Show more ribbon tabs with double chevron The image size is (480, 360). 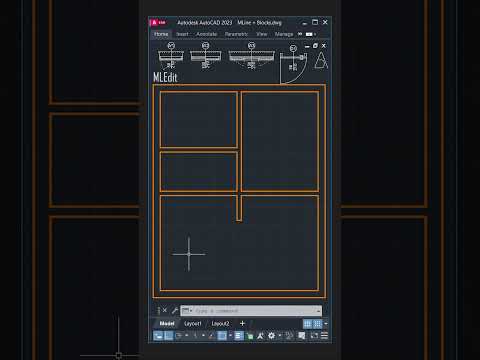pos(300,34)
